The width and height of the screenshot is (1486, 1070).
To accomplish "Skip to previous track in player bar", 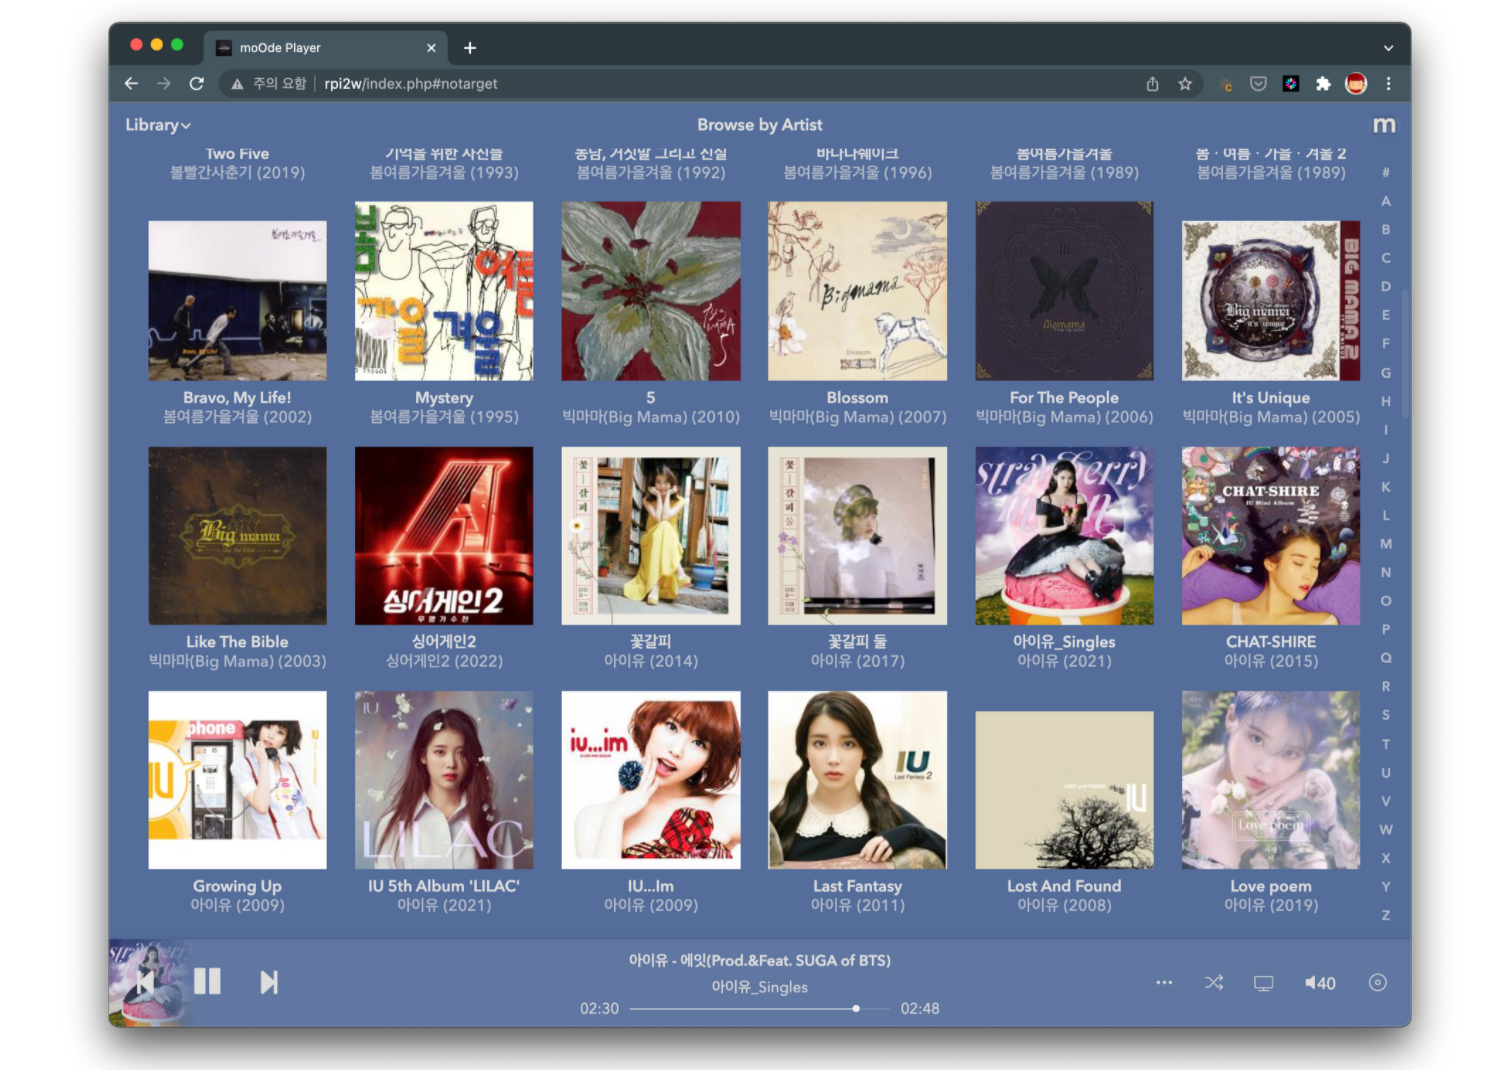I will (x=146, y=983).
